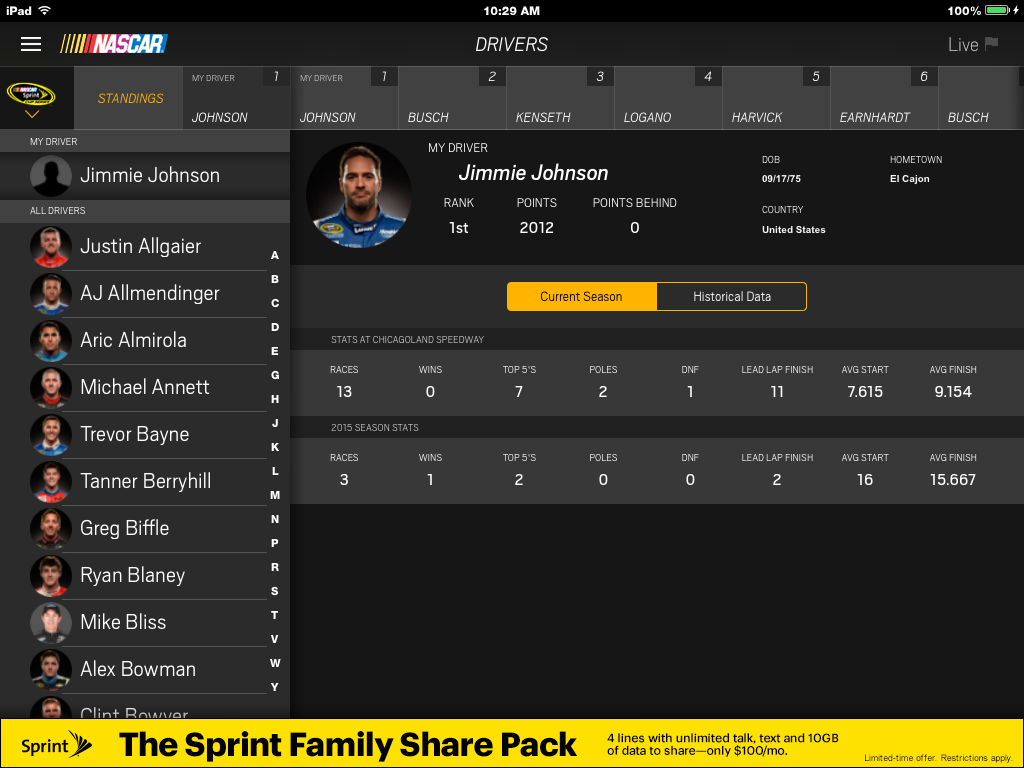This screenshot has width=1024, height=768.
Task: Tap the NASCAR logo
Action: click(x=114, y=44)
